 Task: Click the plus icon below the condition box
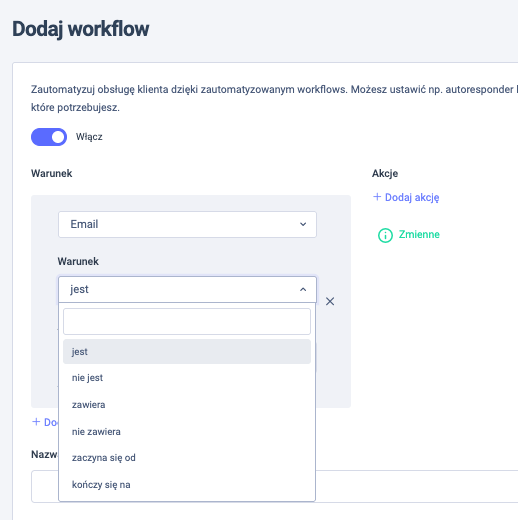coord(36,422)
